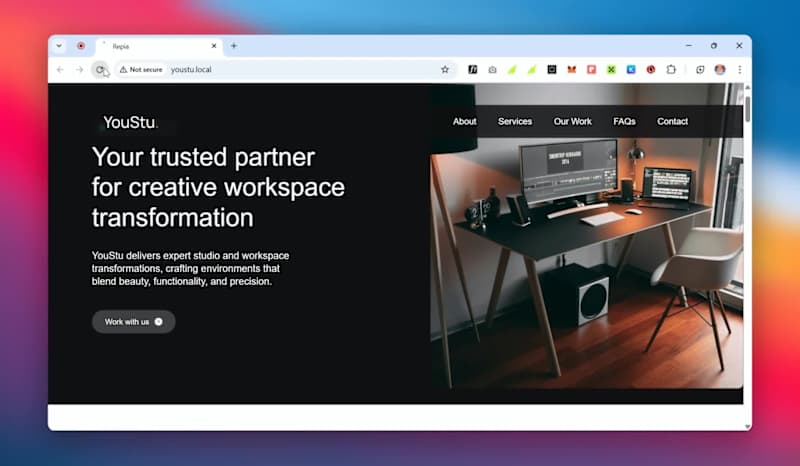Click the green X extension icon
Viewport: 800px width, 466px height.
pos(611,69)
